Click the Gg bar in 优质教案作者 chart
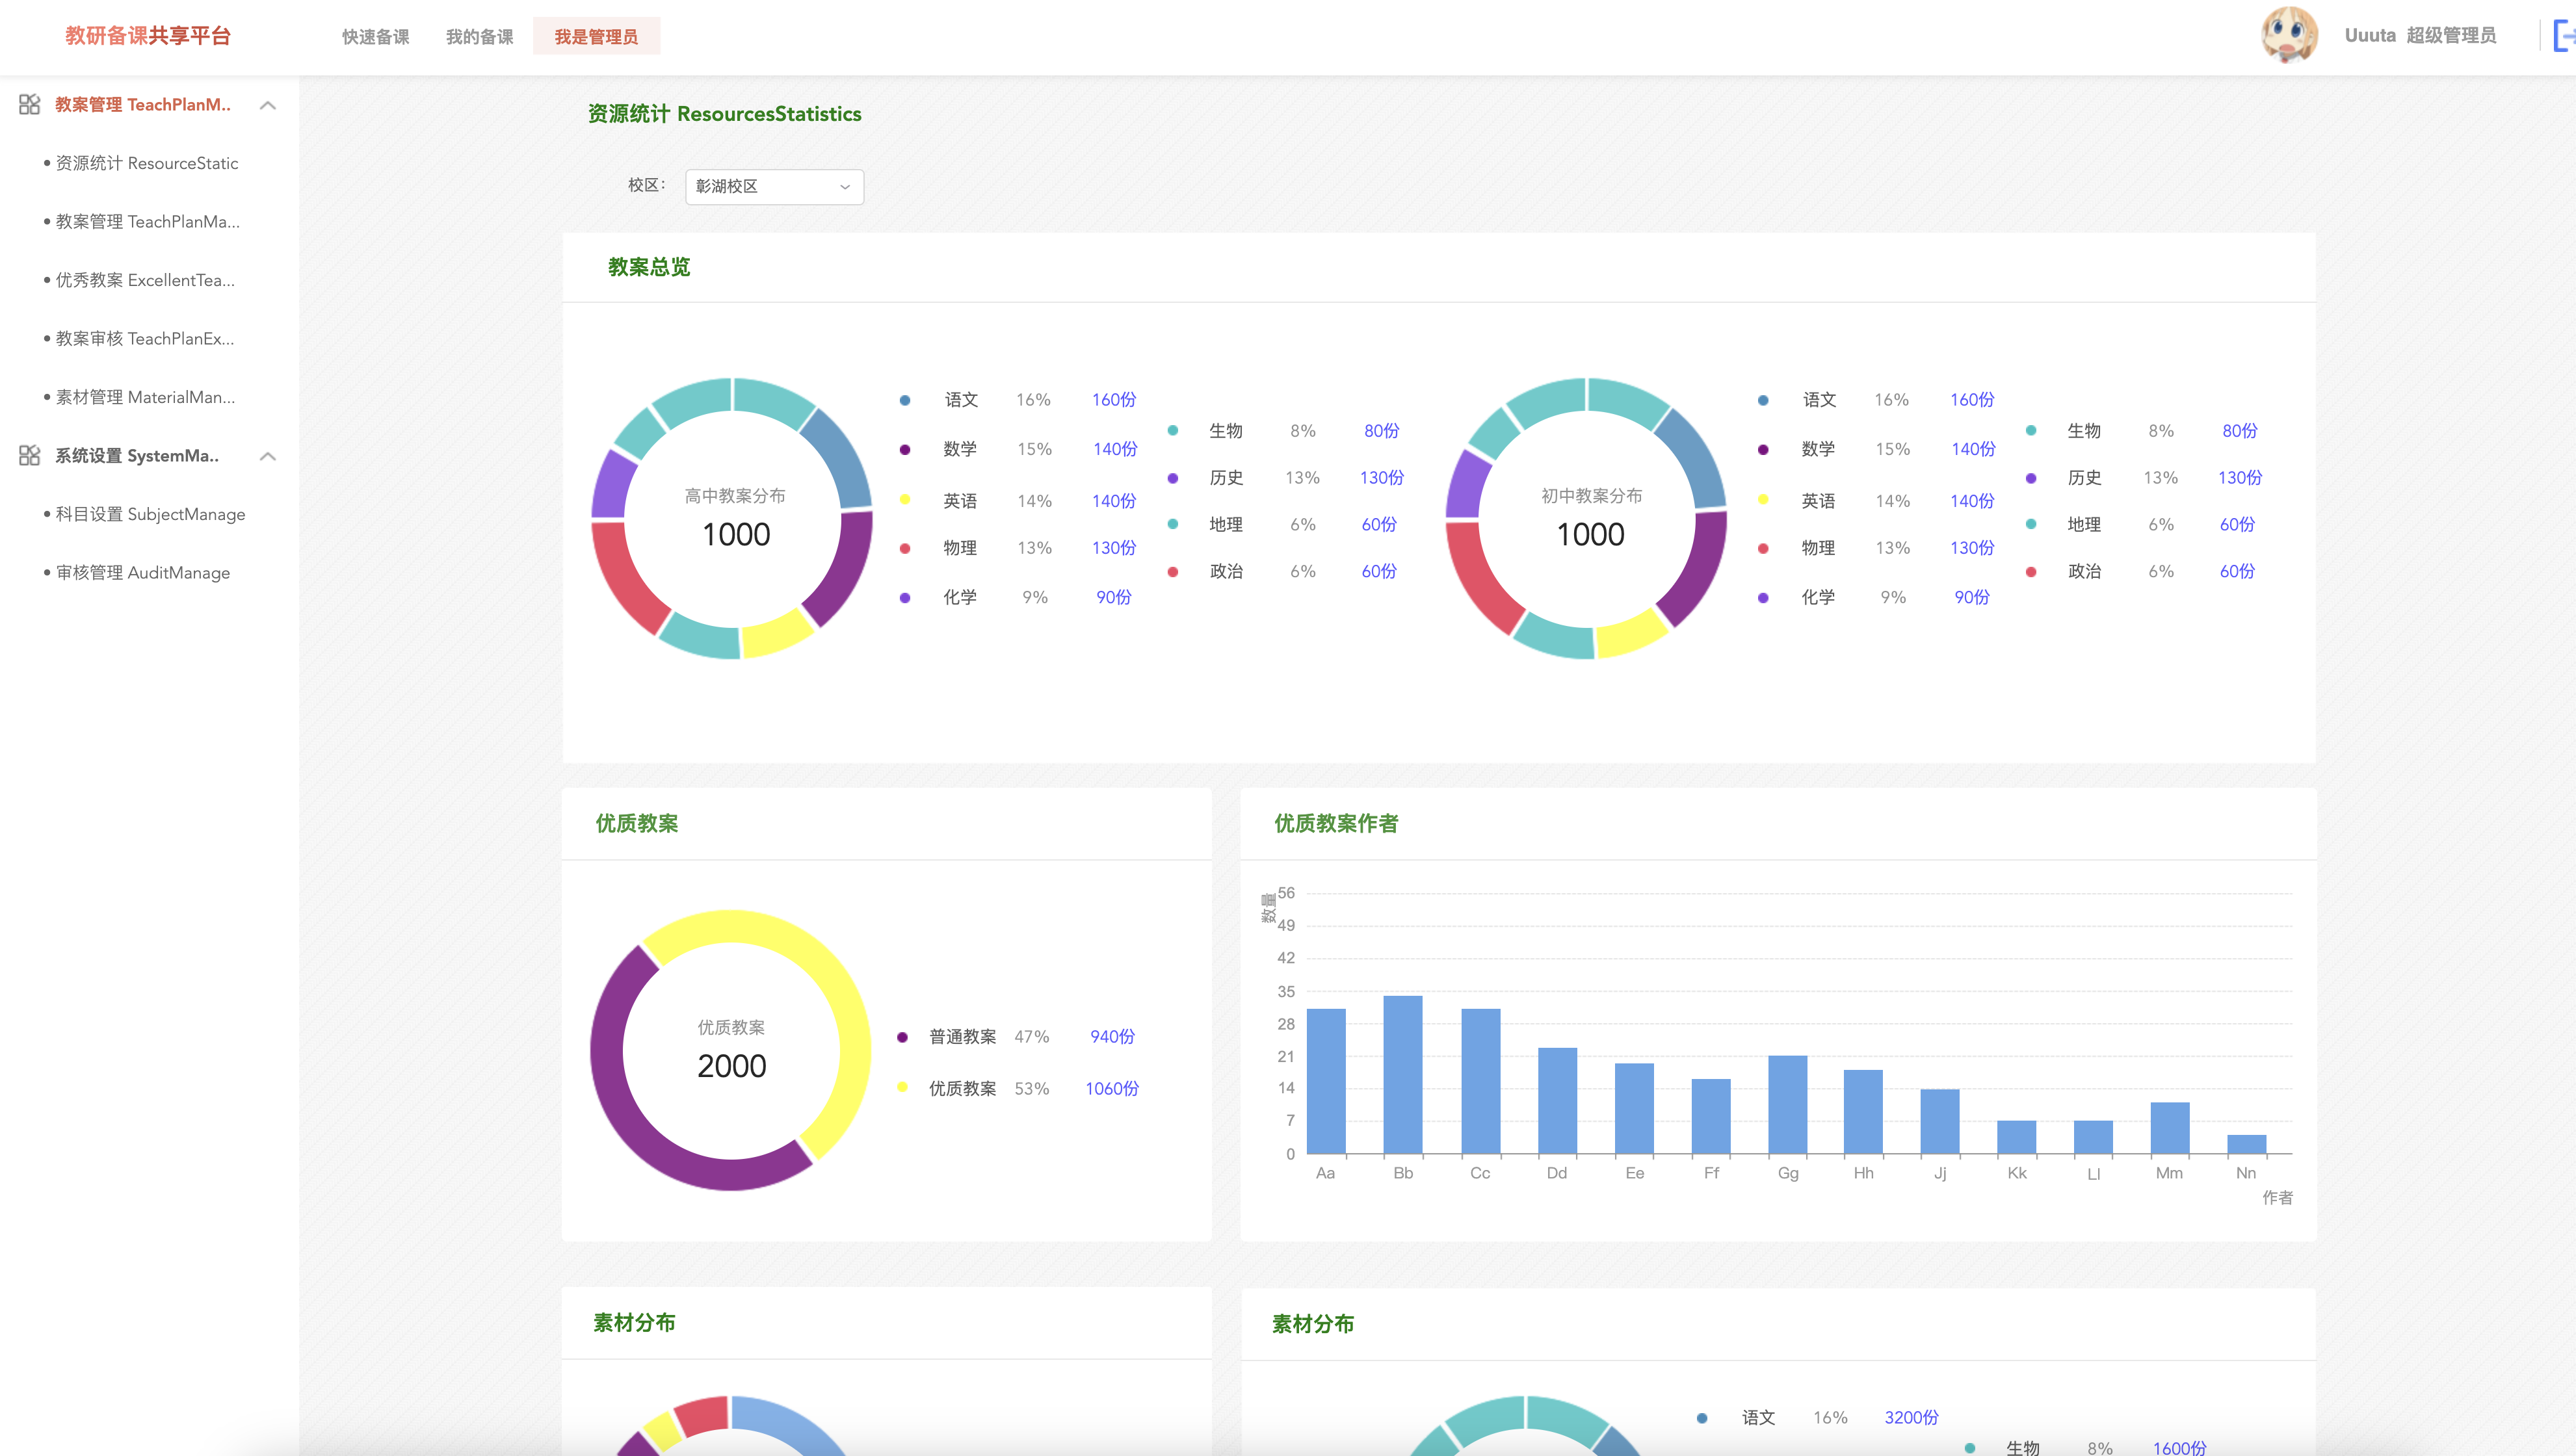The width and height of the screenshot is (2576, 1456). click(1788, 1104)
